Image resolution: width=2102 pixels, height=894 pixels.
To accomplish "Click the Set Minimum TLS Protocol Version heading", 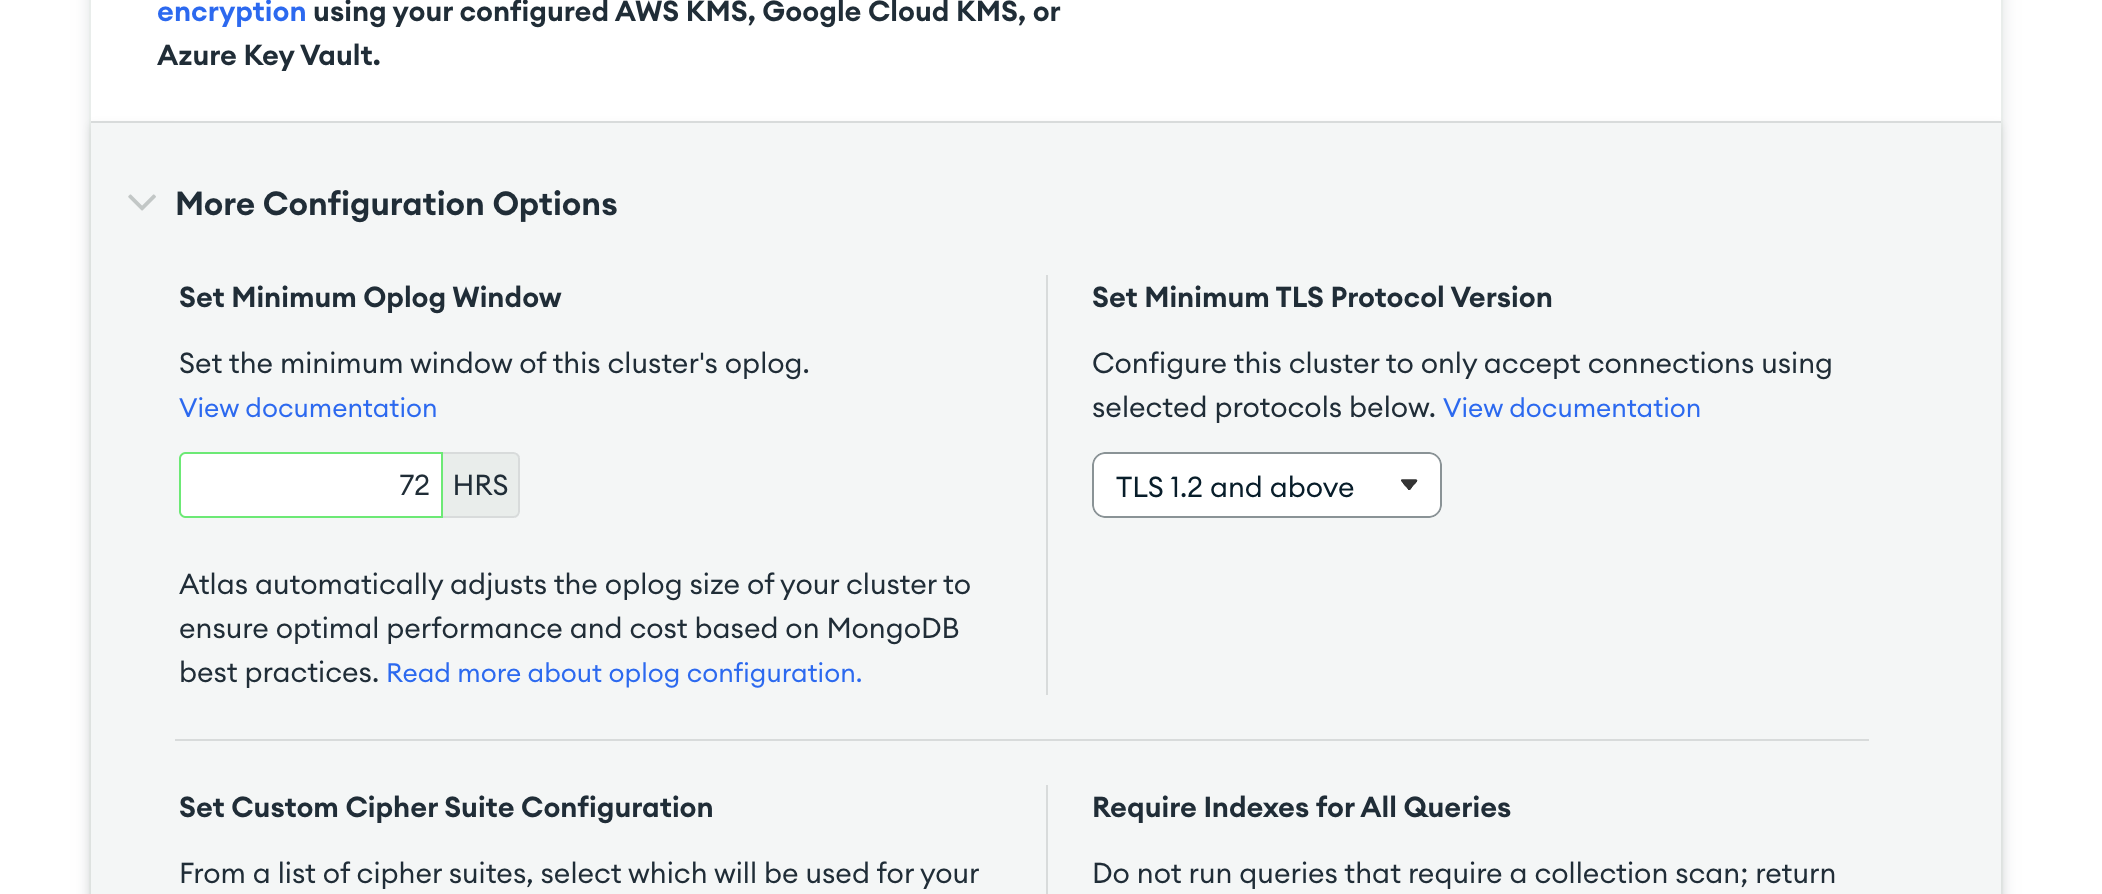I will coord(1321,297).
